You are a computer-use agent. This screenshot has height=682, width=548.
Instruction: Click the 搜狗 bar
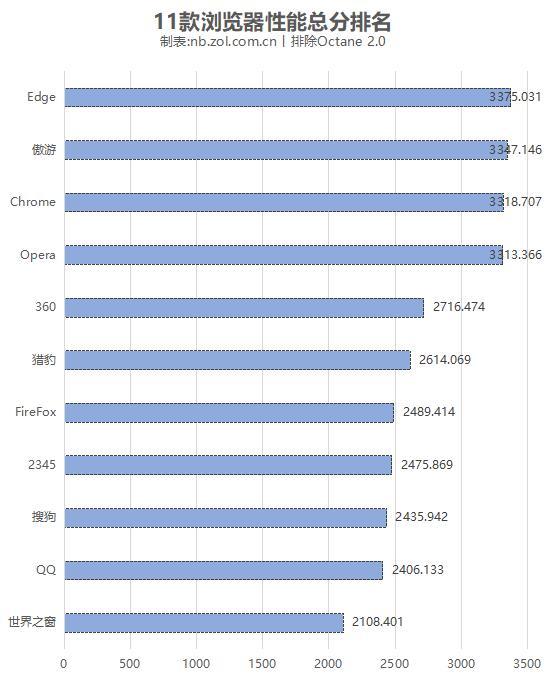point(226,518)
